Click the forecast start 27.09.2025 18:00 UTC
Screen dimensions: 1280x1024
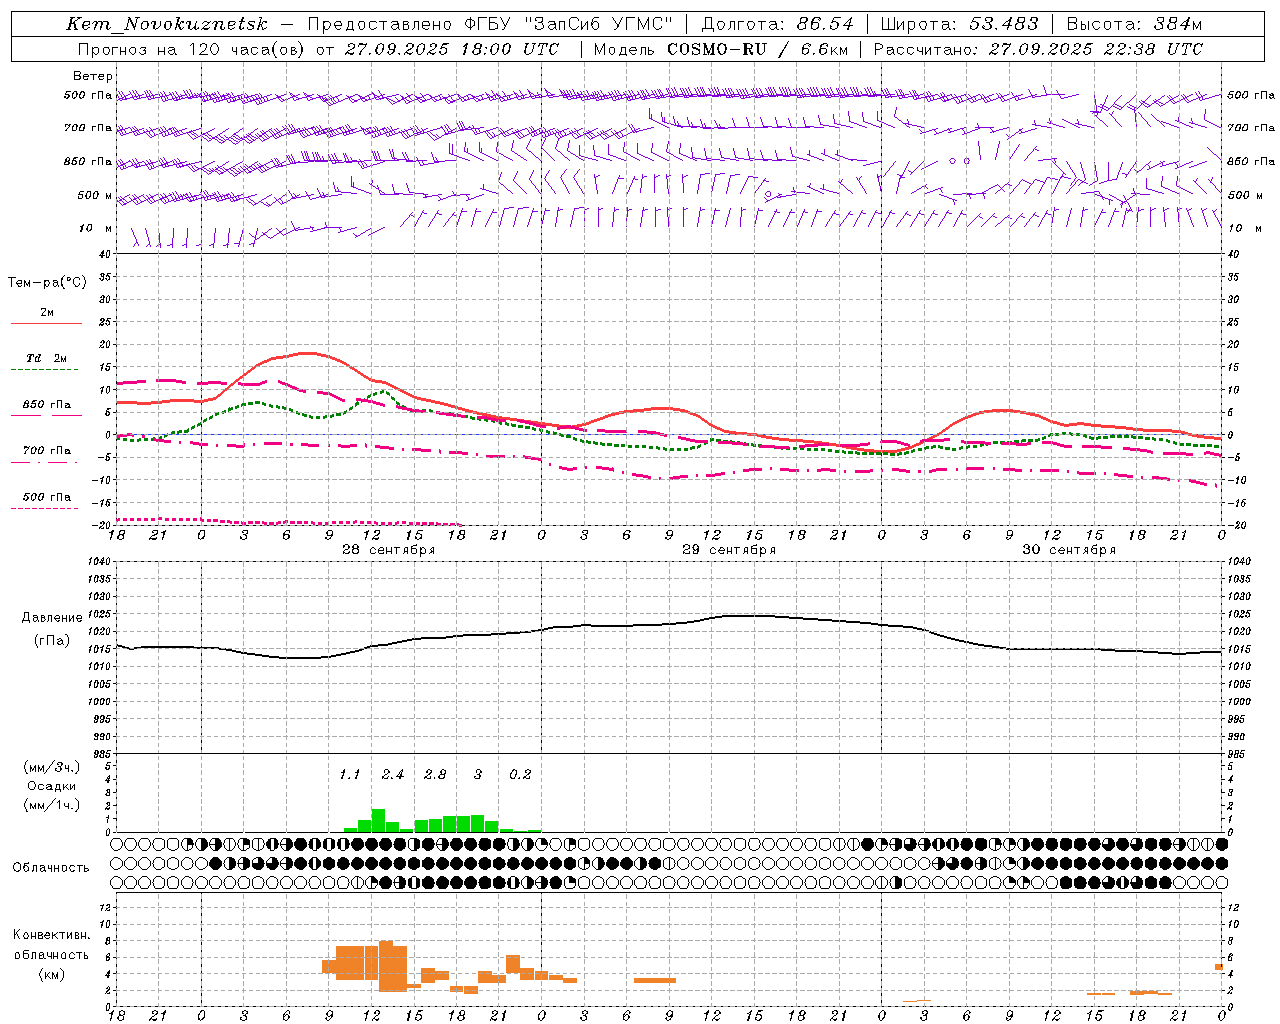[x=452, y=49]
